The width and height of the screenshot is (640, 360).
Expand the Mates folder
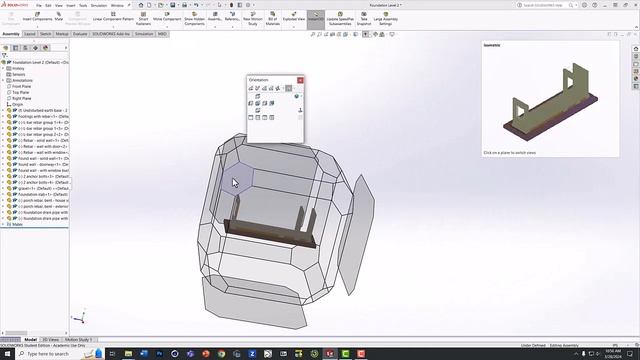tap(3, 224)
